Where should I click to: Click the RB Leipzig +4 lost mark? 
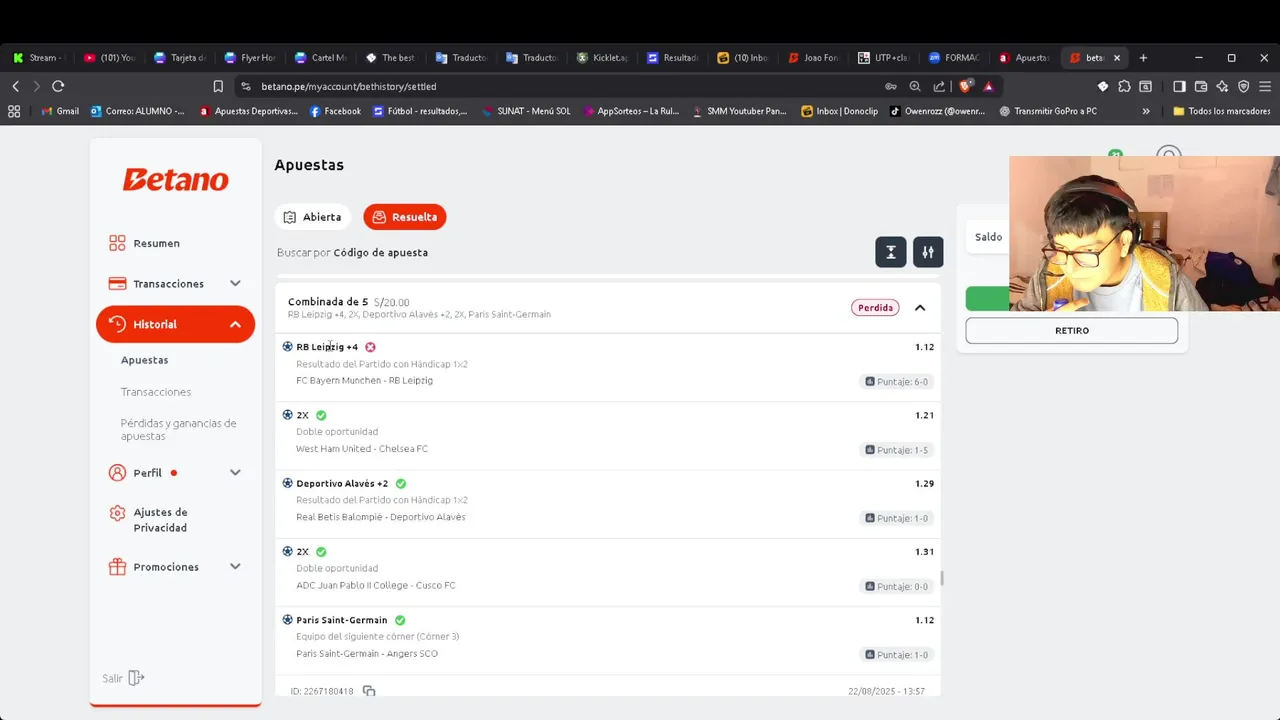pyautogui.click(x=370, y=347)
